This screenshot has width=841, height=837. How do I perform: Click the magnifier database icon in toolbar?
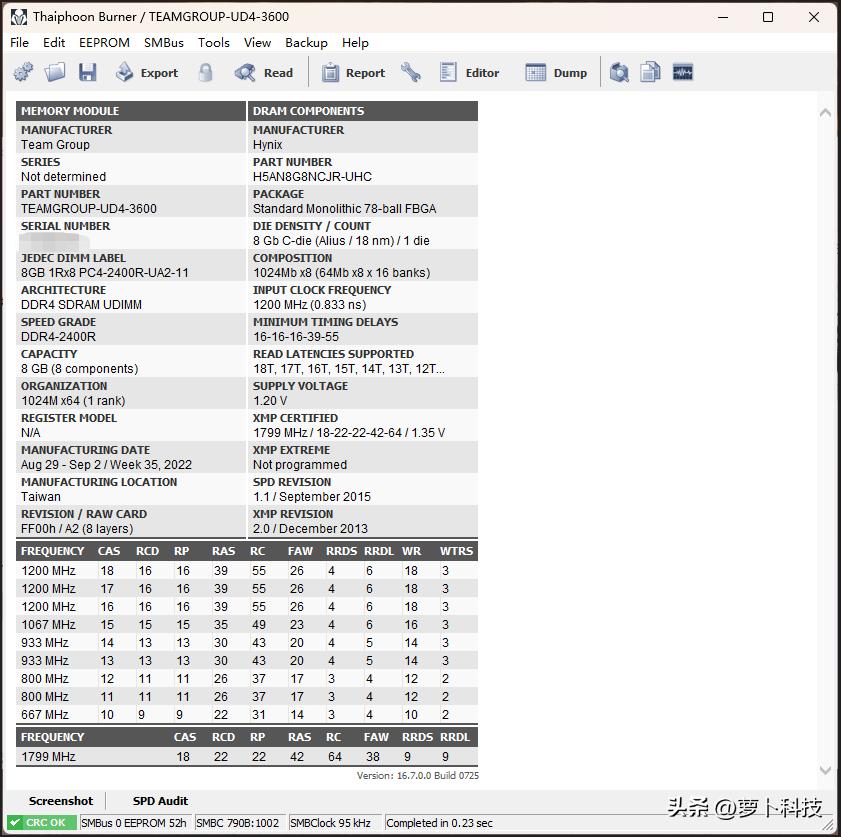[620, 72]
